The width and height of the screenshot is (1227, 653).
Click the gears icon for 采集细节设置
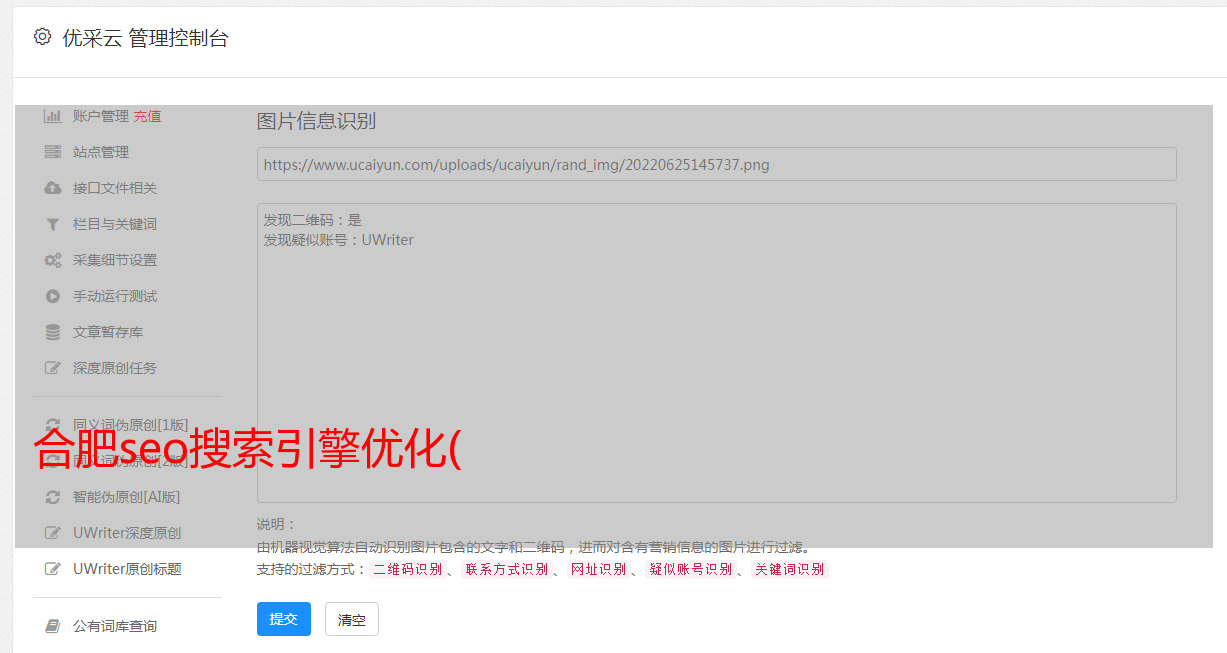point(53,260)
